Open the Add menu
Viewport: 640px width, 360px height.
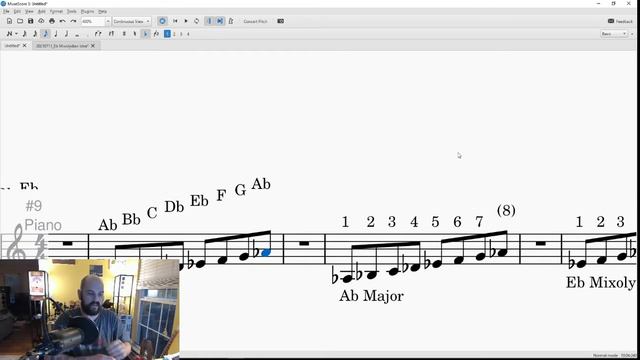point(42,11)
